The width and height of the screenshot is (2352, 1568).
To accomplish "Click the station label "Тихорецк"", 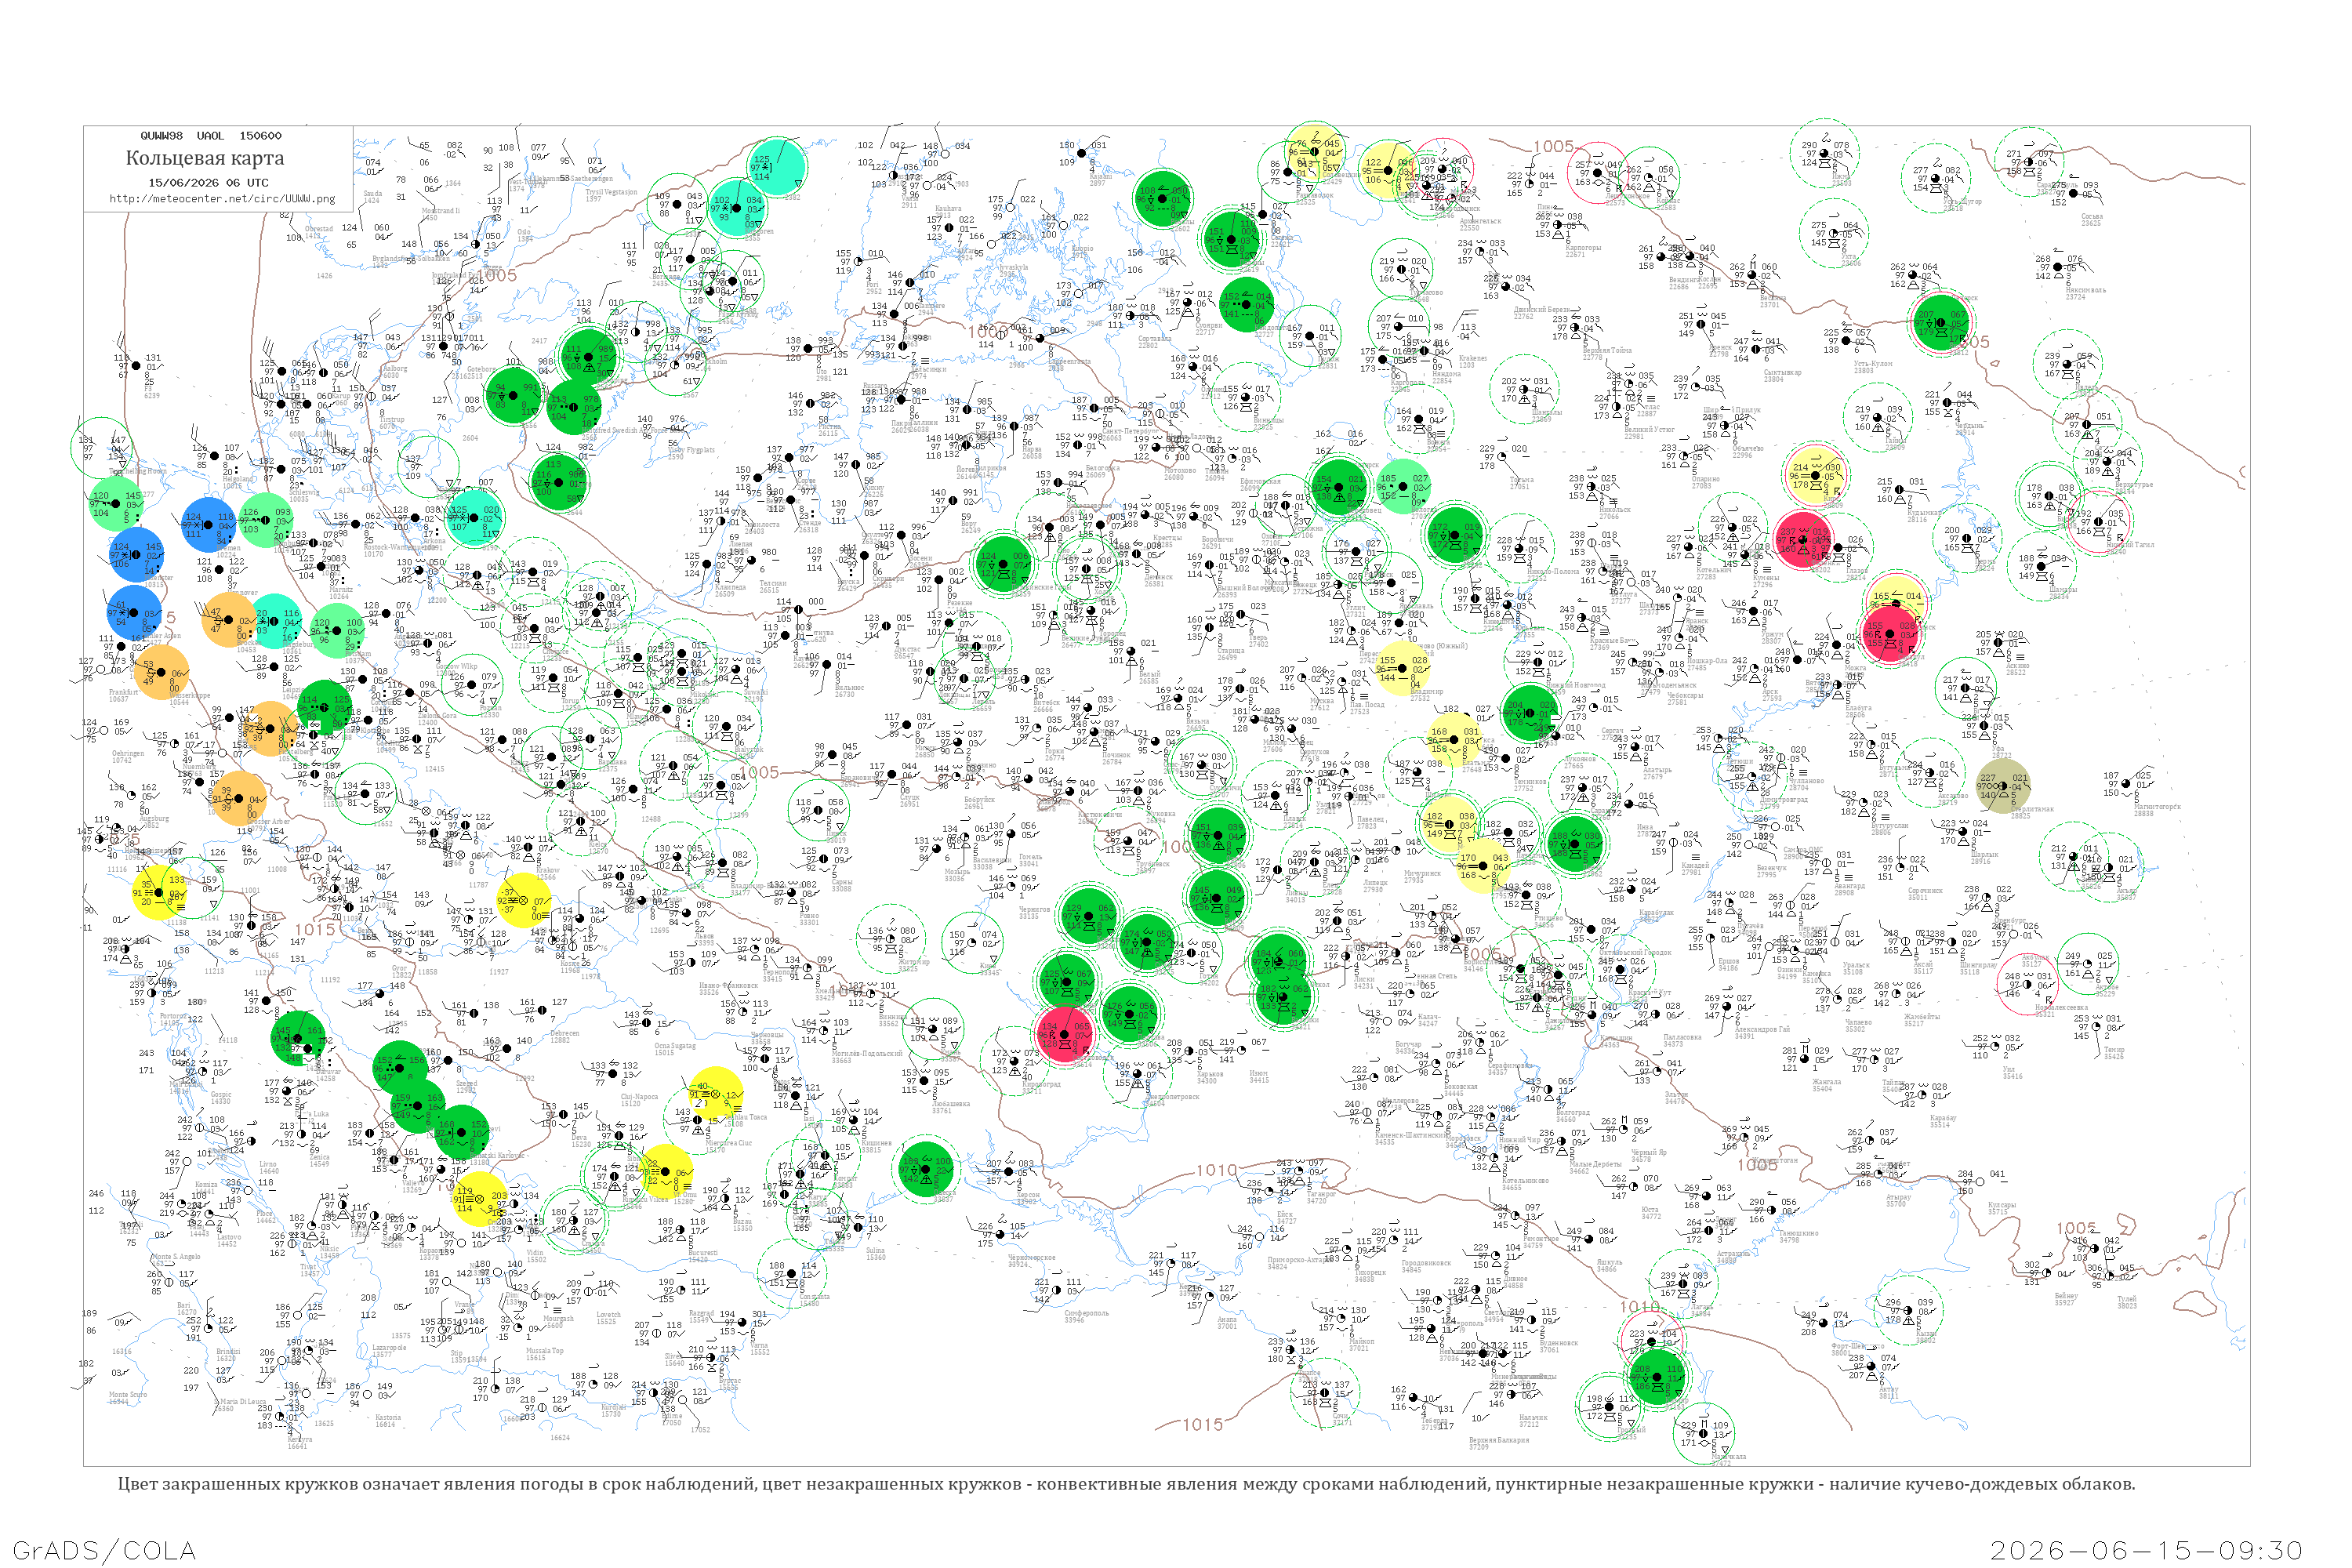I will point(1371,1272).
